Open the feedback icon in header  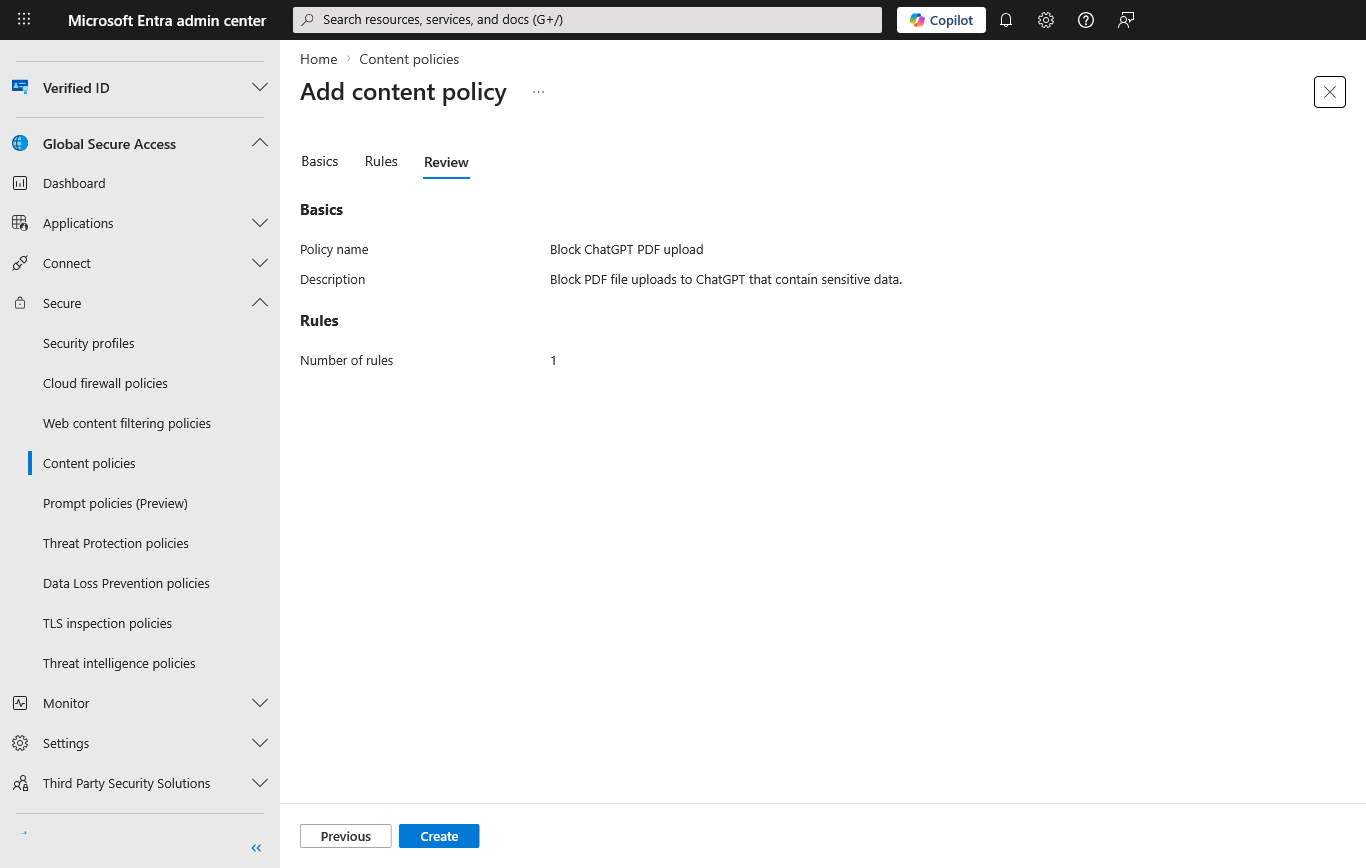click(1126, 20)
